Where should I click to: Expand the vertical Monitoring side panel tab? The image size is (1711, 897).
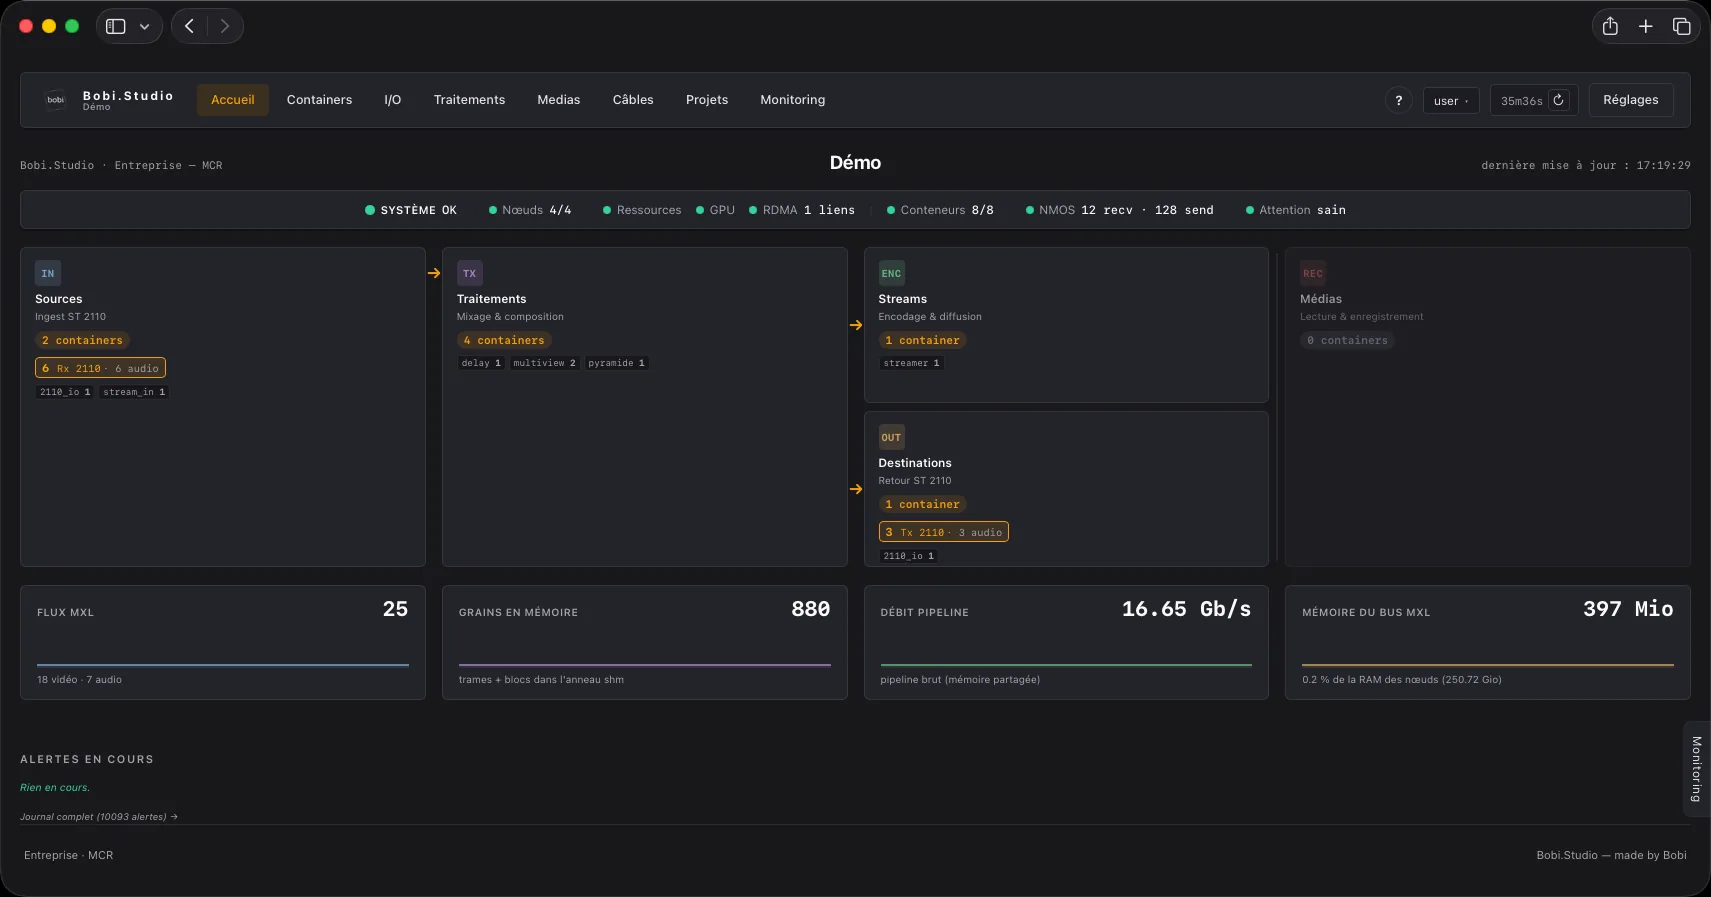pos(1697,769)
